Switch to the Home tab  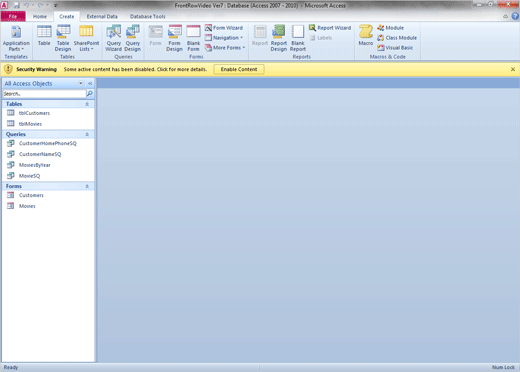coord(40,16)
